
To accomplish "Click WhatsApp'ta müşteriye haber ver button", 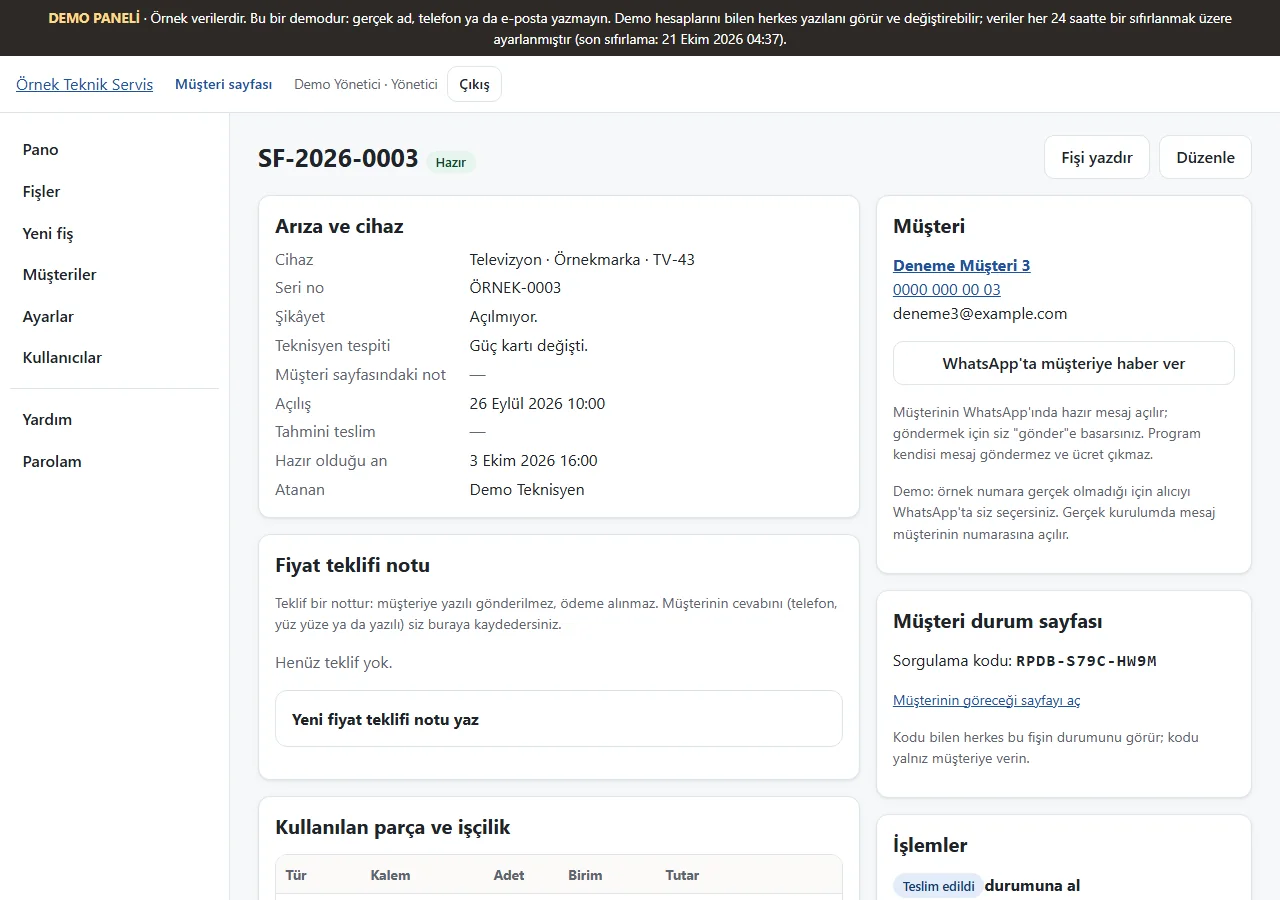I will pos(1064,363).
